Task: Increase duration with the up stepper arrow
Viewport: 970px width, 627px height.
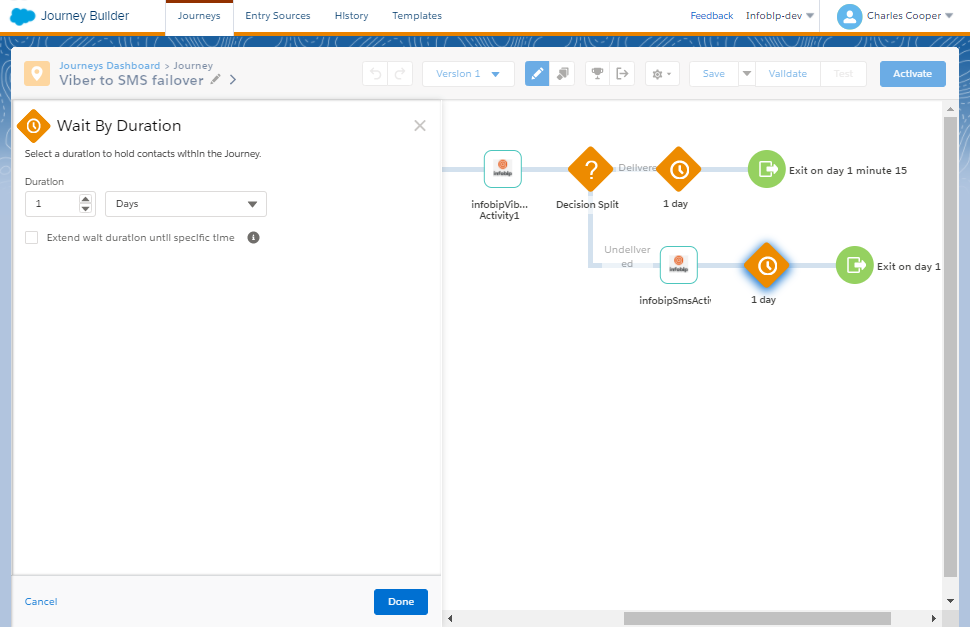Action: [86, 199]
